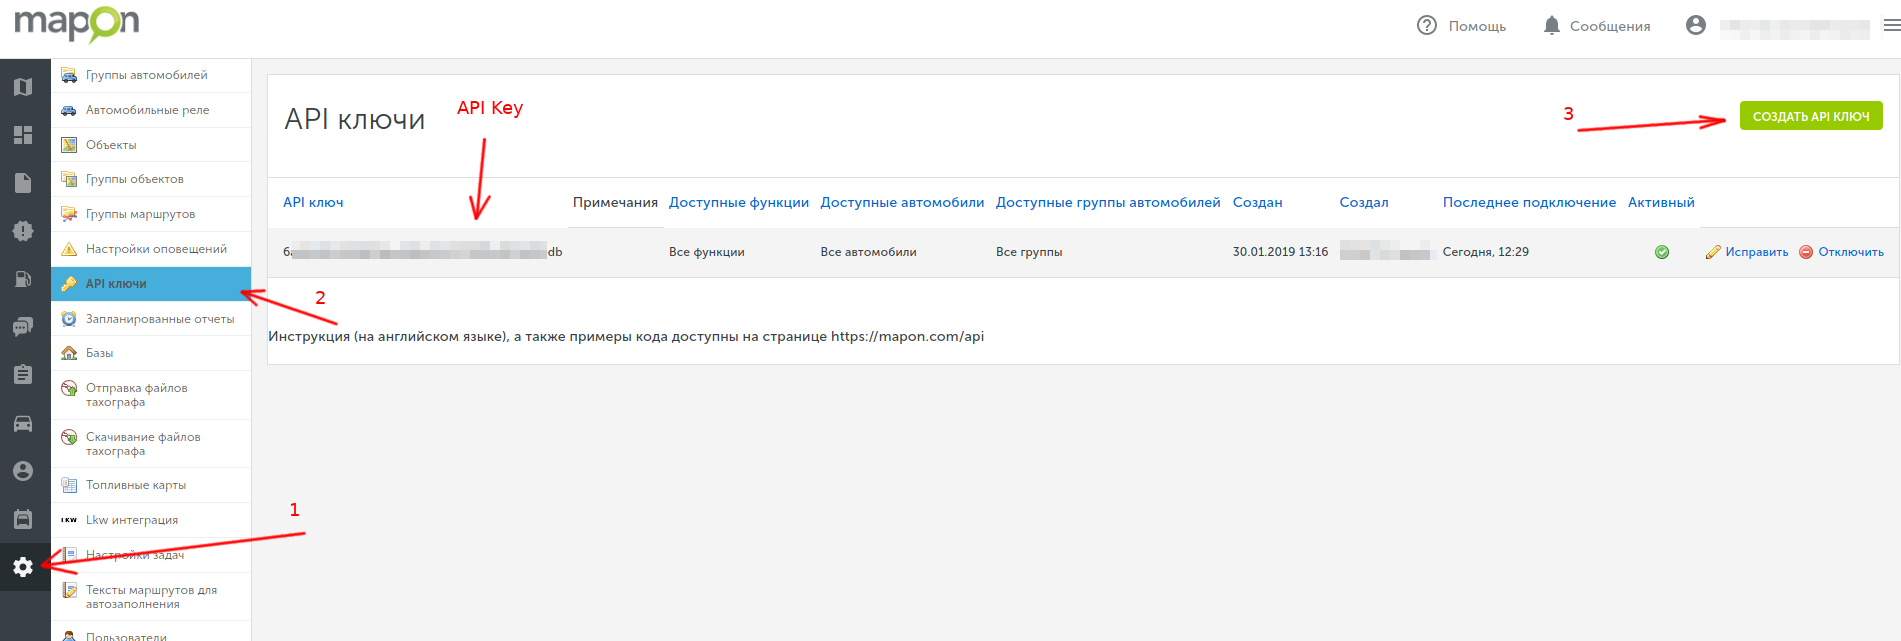This screenshot has height=641, width=1901.
Task: Disable the API key via Отключить
Action: click(1841, 252)
